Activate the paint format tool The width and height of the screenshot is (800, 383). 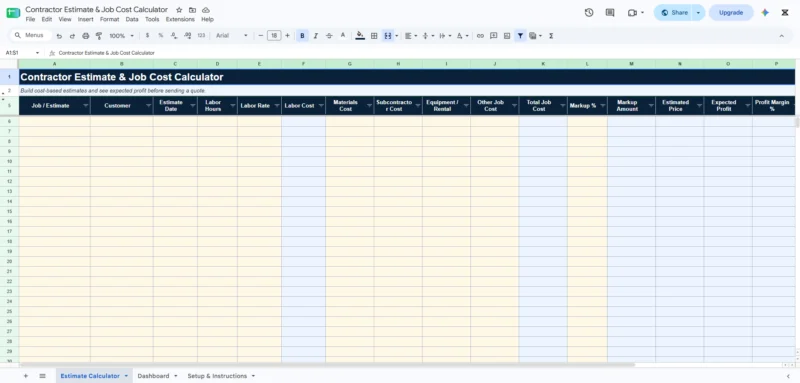click(x=99, y=36)
